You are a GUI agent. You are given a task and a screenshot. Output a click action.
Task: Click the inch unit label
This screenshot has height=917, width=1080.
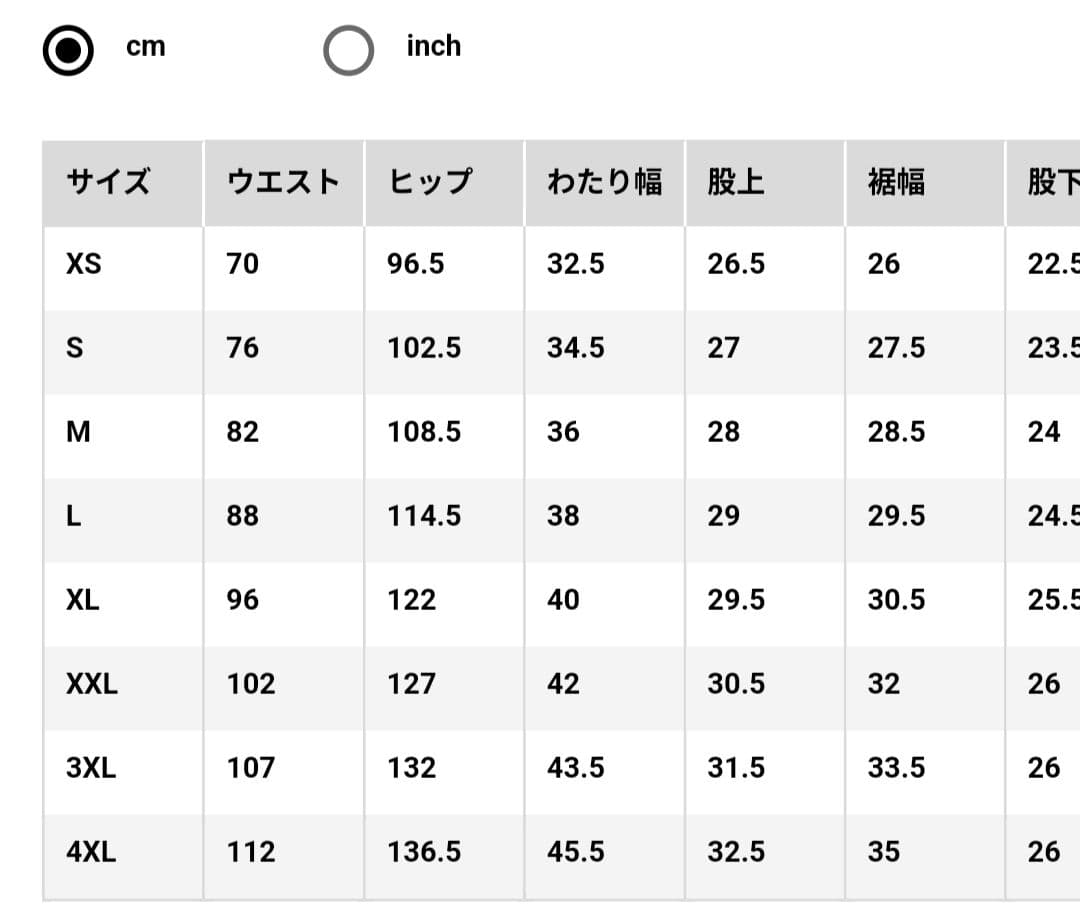(x=433, y=46)
